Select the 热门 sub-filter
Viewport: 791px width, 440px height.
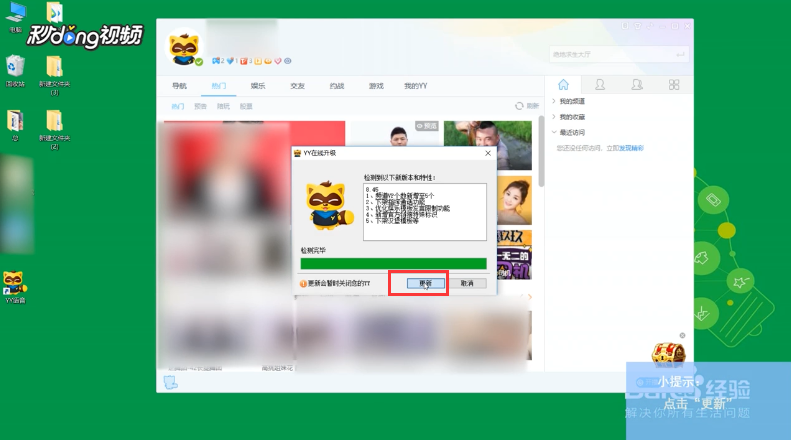(x=178, y=106)
